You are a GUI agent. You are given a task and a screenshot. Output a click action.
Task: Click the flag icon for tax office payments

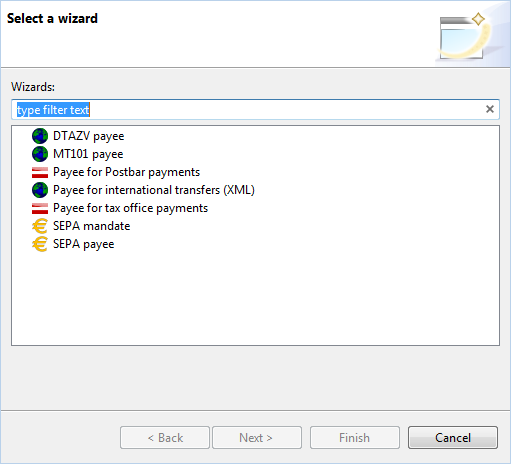pyautogui.click(x=40, y=208)
